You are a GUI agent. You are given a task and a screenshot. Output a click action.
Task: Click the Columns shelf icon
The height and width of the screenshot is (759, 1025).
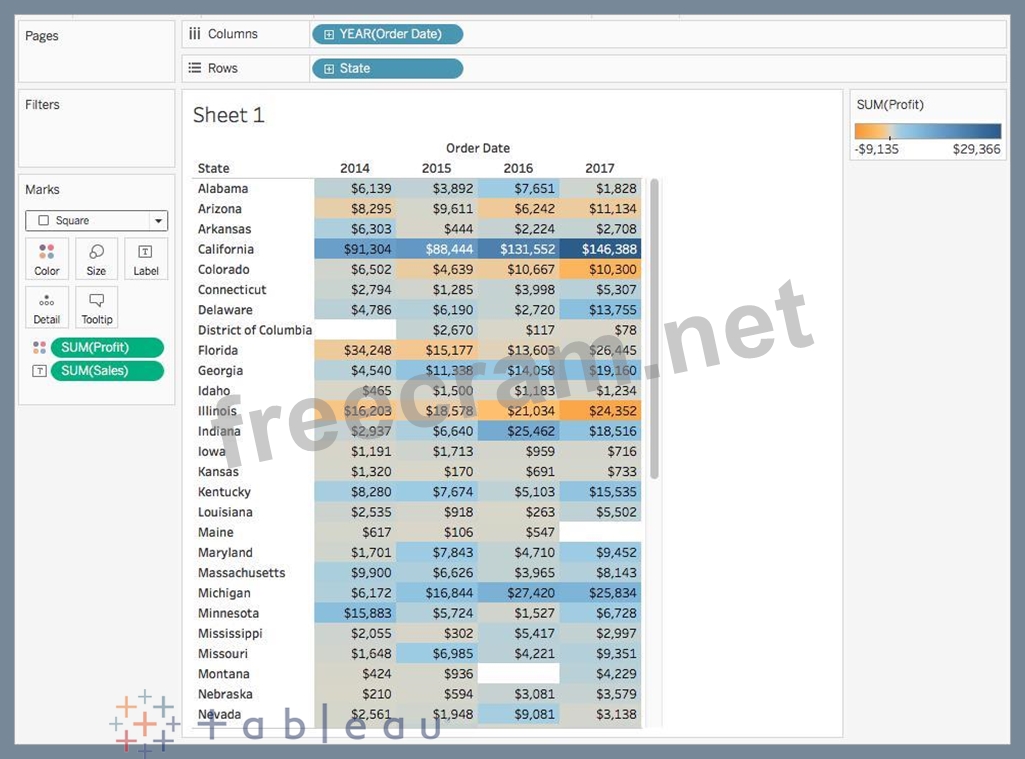[x=195, y=34]
